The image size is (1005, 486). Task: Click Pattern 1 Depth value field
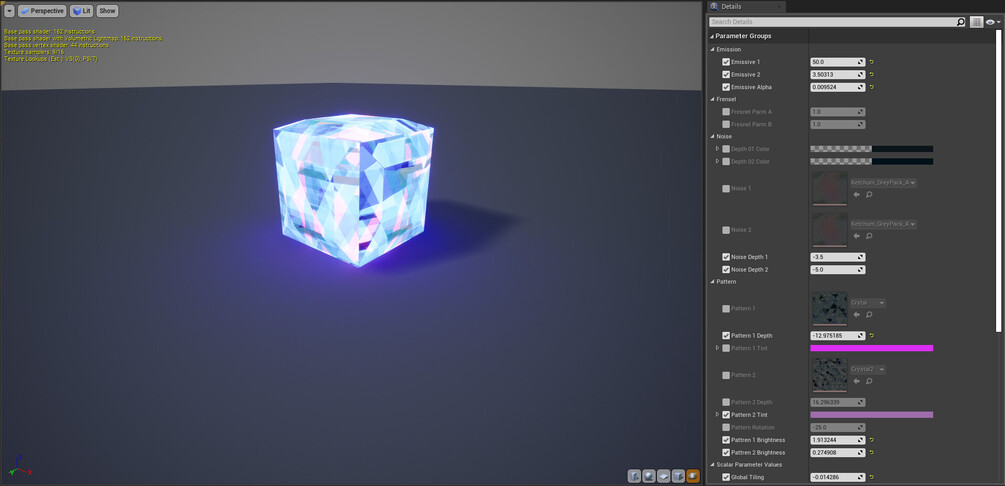pos(835,335)
